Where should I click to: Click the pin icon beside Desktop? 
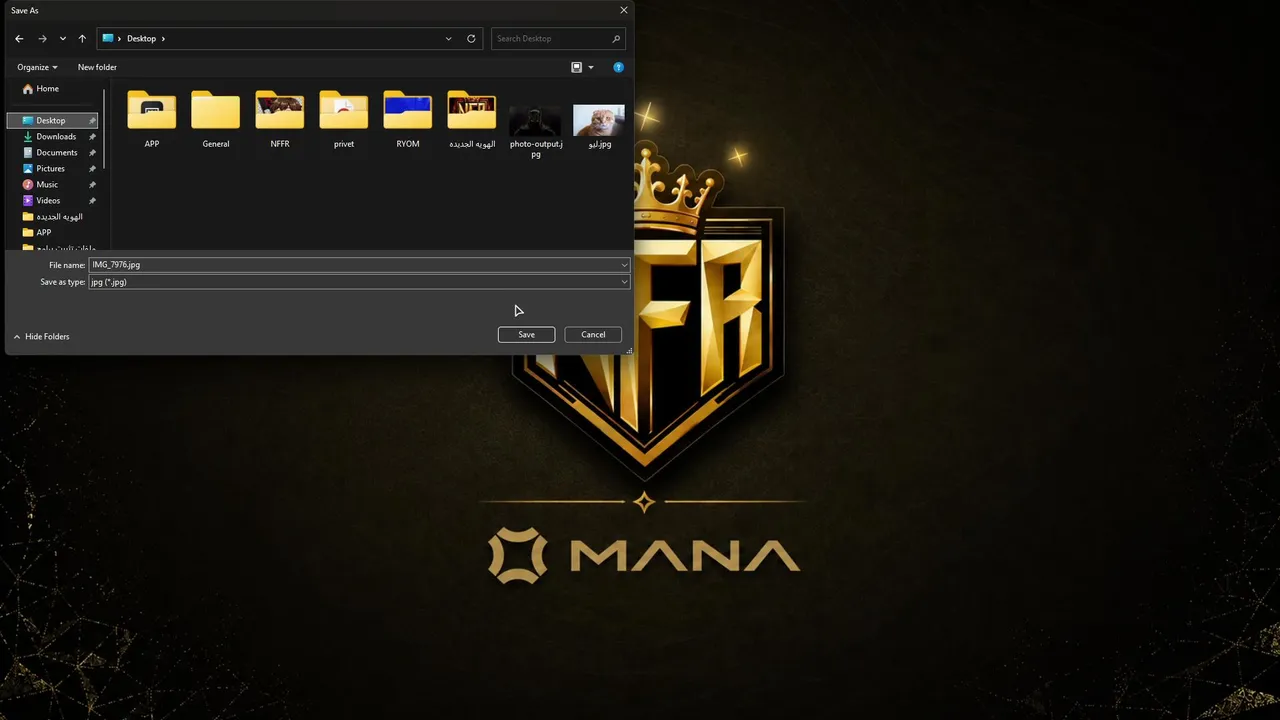point(92,121)
